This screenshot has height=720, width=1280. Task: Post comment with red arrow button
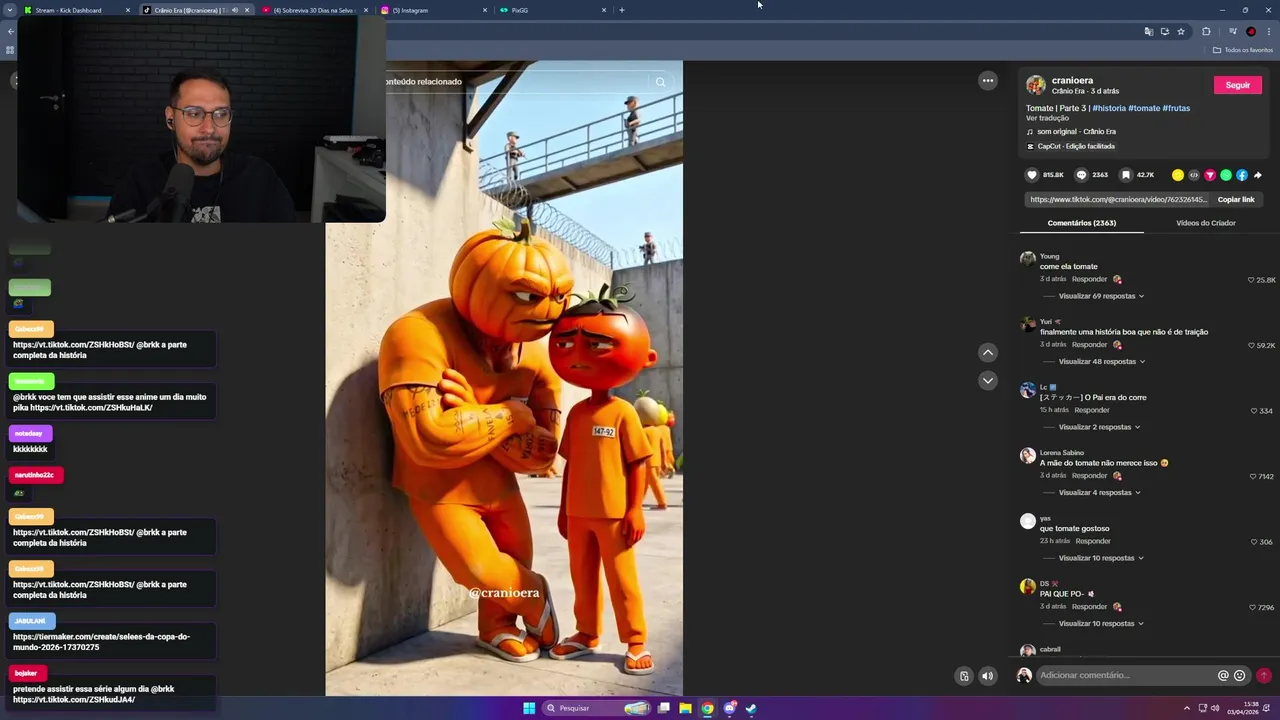(1264, 675)
